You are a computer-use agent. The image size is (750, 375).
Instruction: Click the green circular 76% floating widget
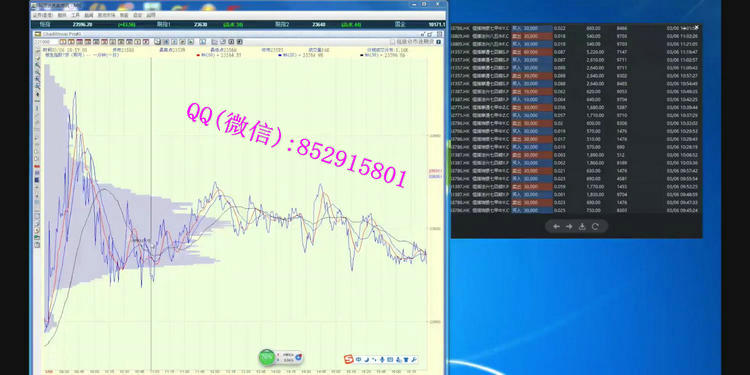tap(266, 357)
